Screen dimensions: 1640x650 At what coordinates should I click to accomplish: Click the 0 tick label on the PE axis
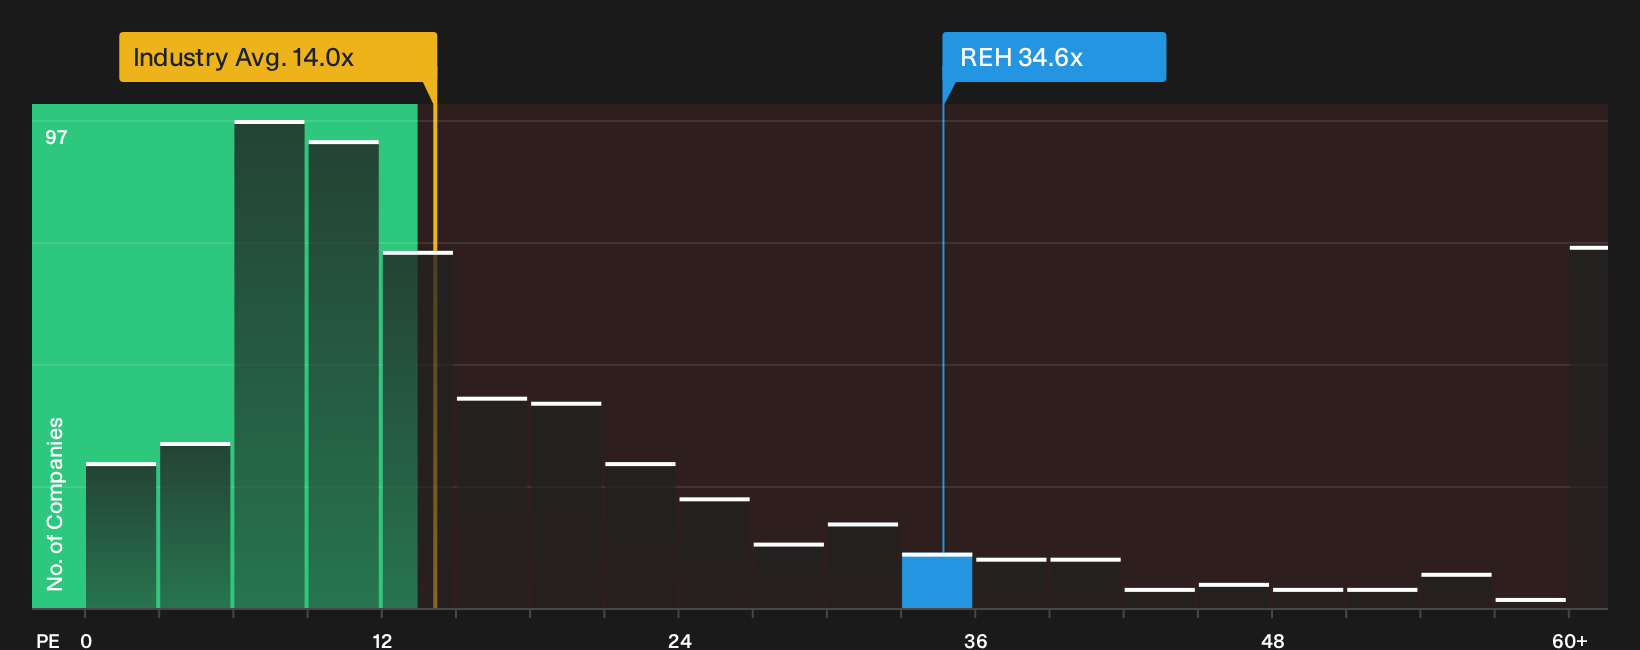click(x=86, y=641)
